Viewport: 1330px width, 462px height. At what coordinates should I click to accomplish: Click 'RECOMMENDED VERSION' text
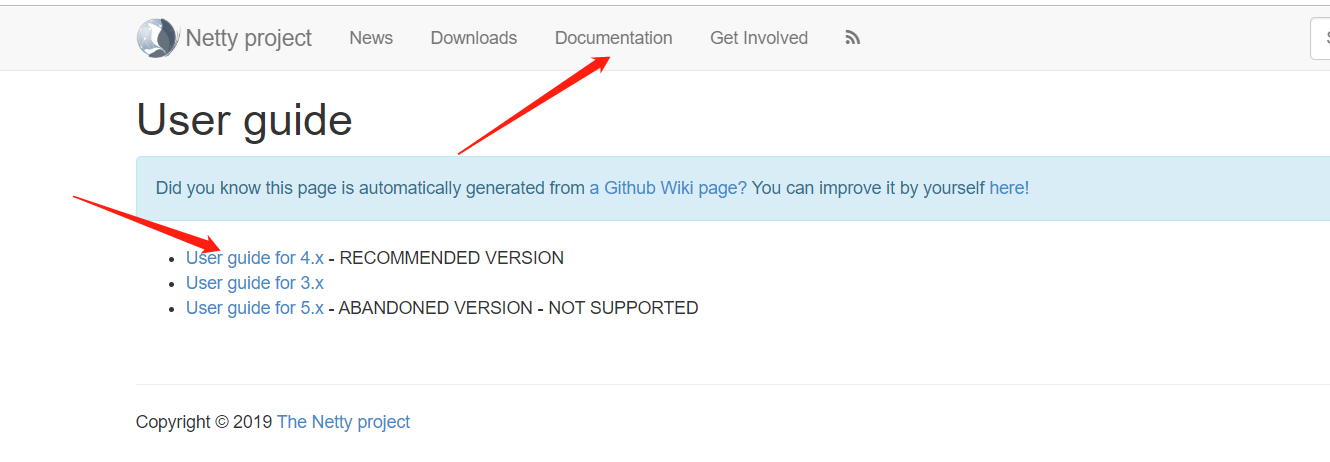452,258
